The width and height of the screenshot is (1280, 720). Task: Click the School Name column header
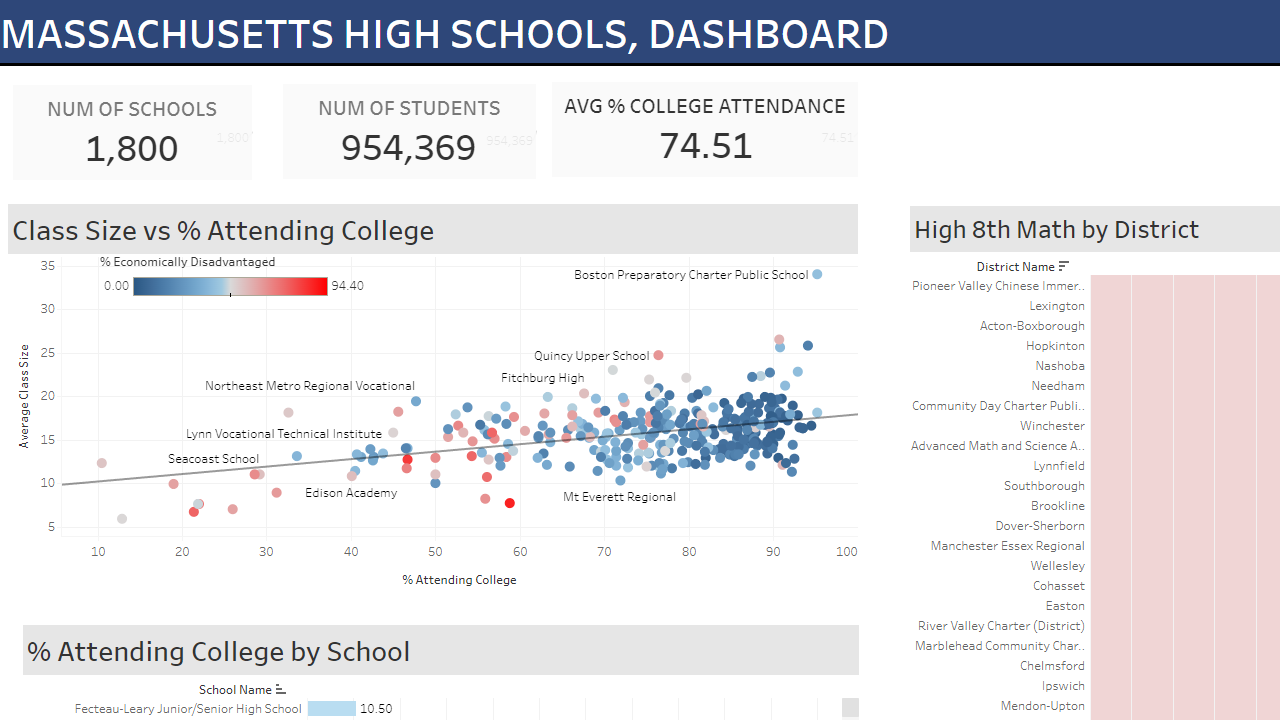[235, 690]
